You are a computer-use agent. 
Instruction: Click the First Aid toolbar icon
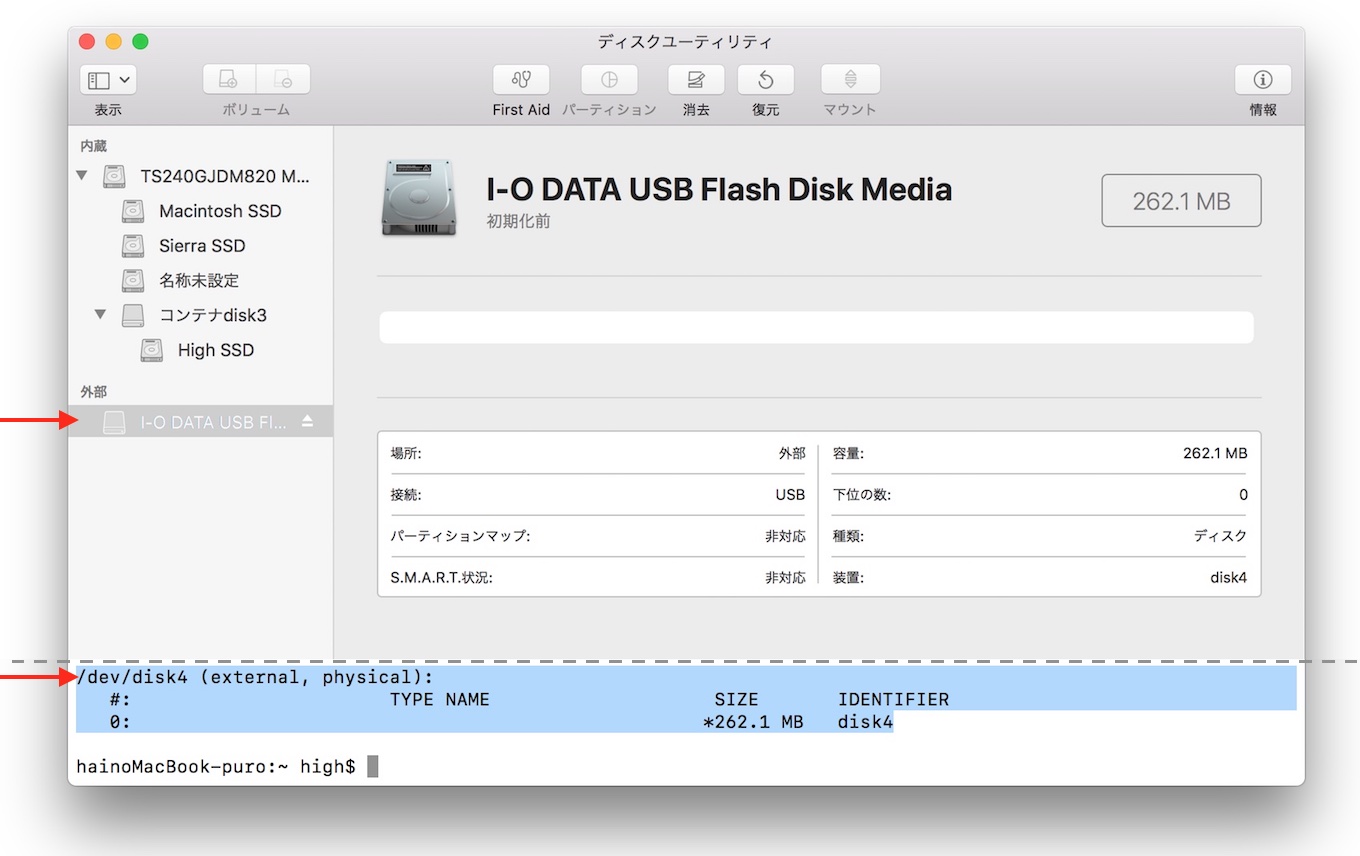[521, 80]
